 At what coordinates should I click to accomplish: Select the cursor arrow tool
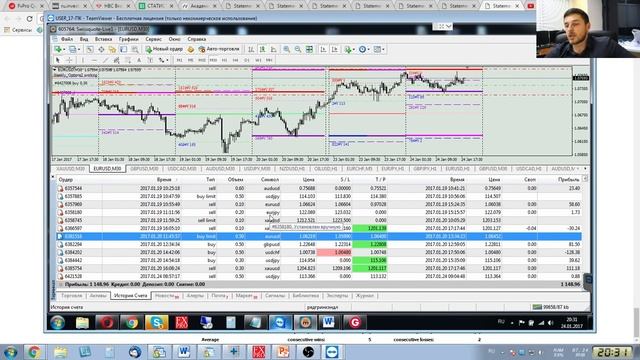pos(58,60)
